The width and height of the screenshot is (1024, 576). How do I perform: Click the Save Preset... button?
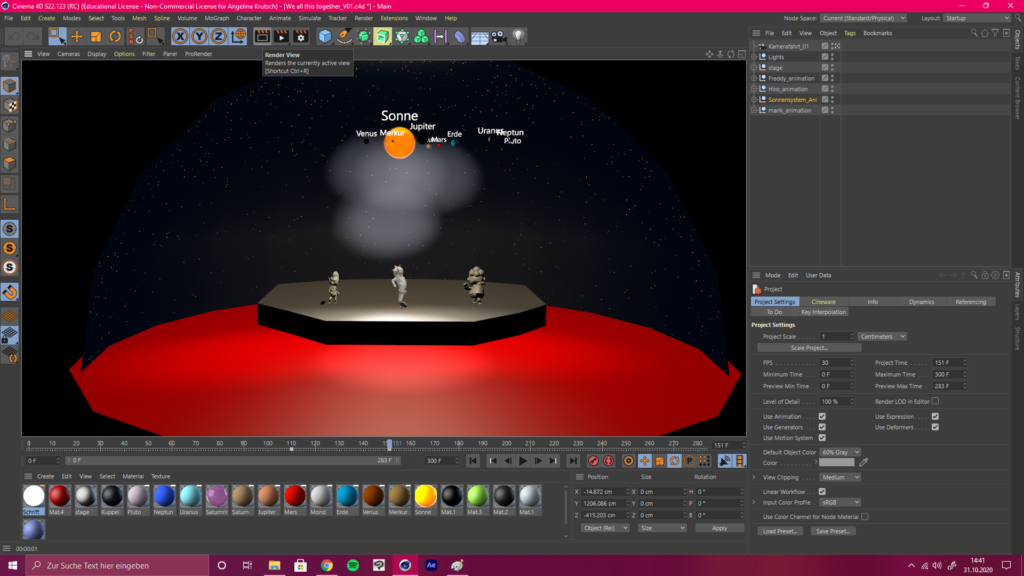tap(834, 531)
